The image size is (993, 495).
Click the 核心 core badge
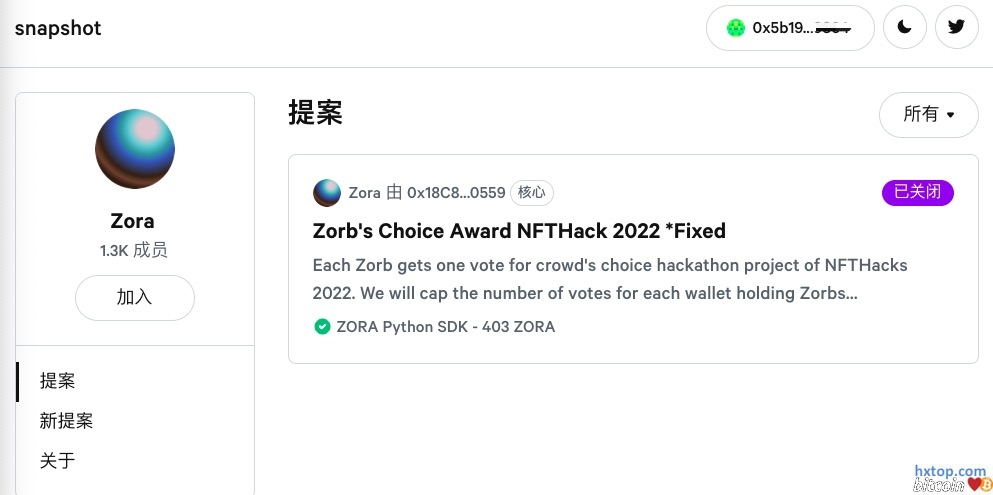coord(532,193)
